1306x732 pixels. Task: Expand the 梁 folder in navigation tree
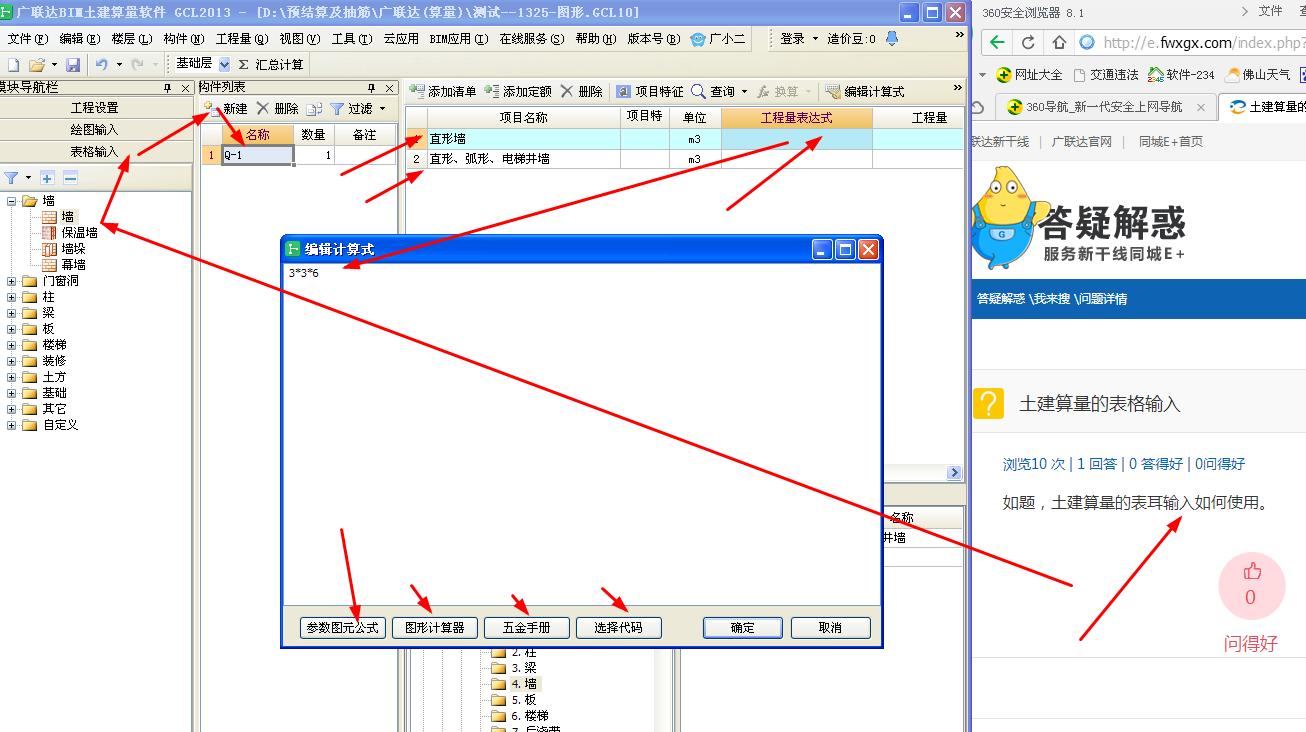[x=12, y=313]
